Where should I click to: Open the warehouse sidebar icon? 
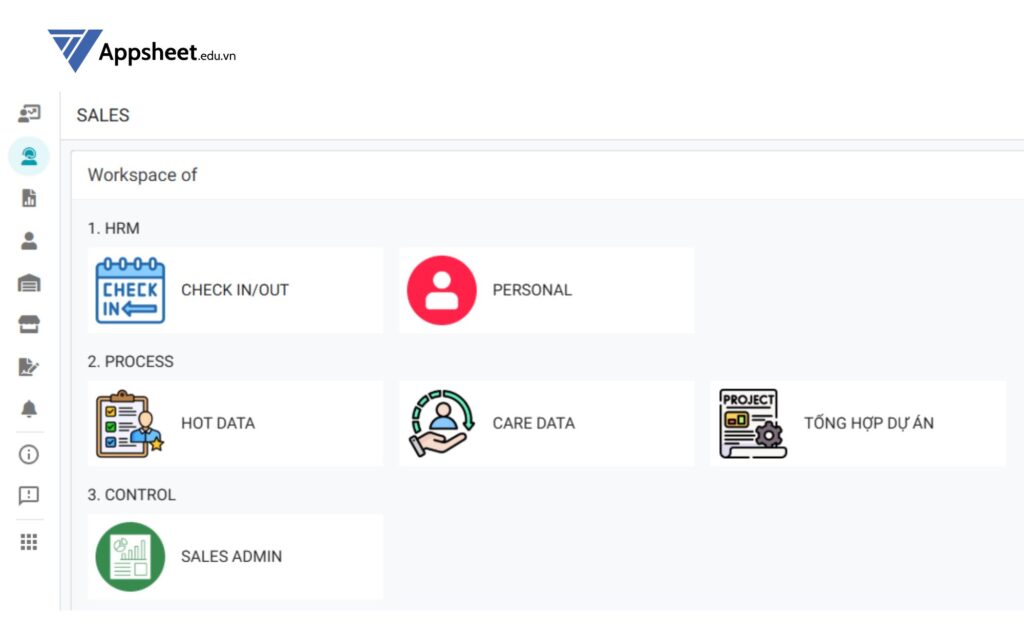(x=29, y=283)
